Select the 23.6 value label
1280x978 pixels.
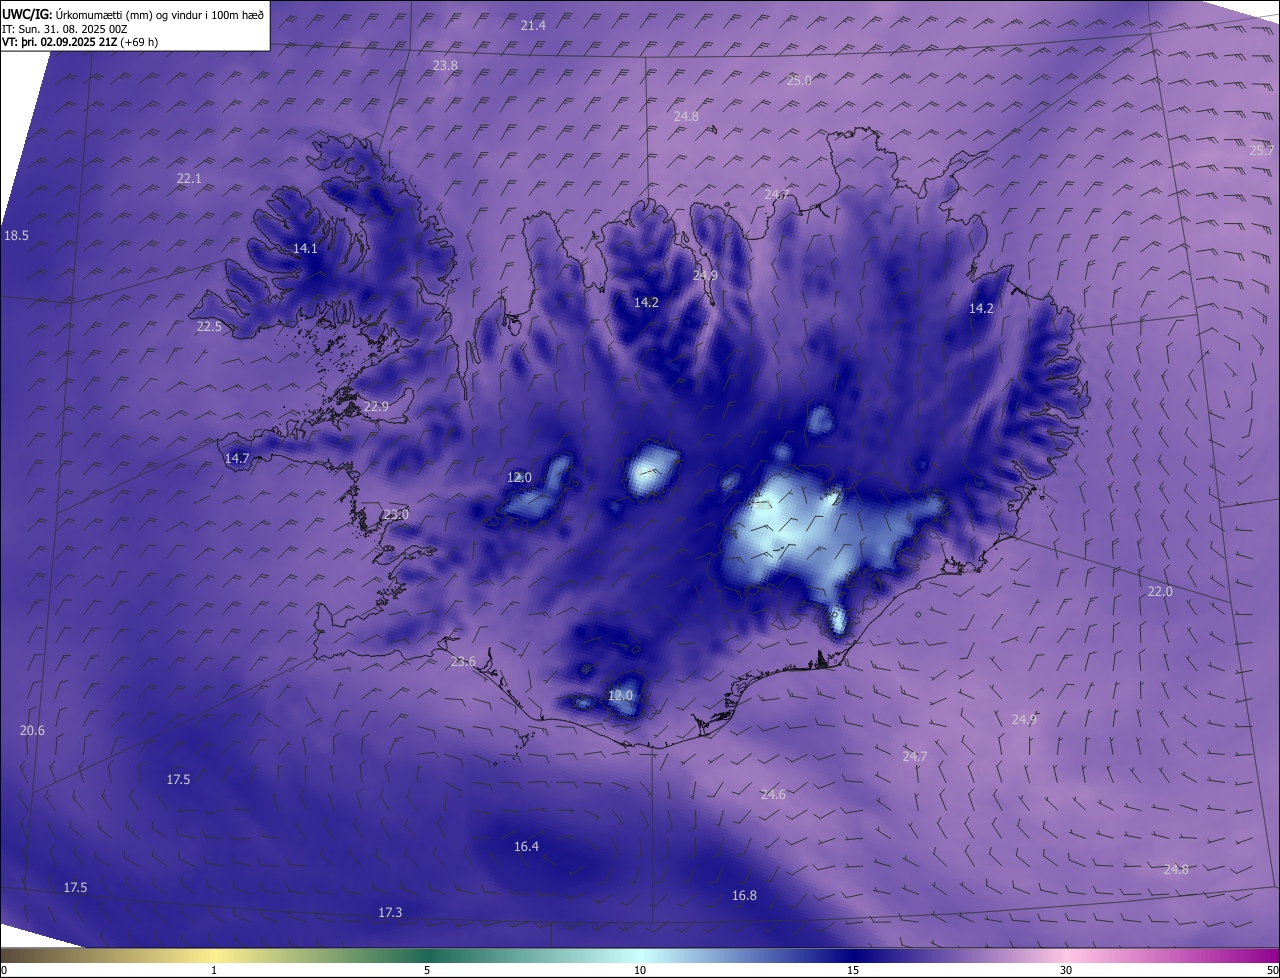point(463,661)
